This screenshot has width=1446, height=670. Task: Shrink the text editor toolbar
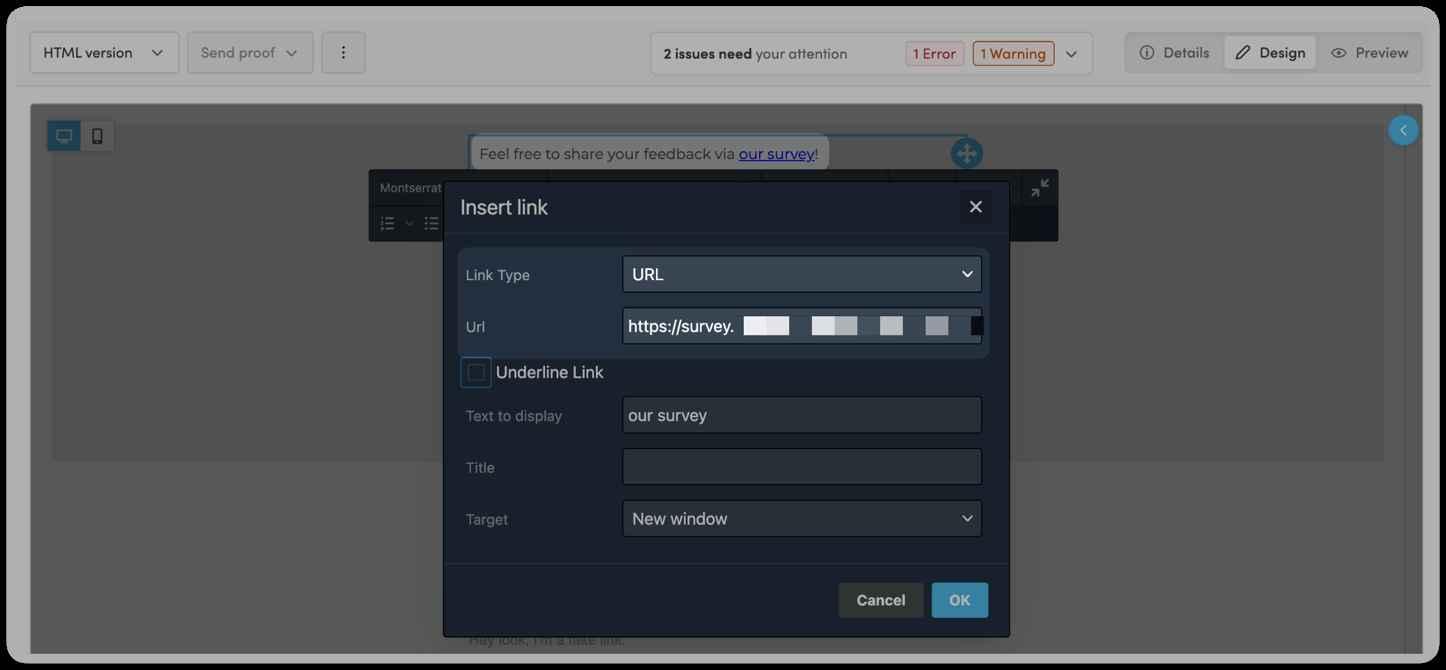point(1040,187)
